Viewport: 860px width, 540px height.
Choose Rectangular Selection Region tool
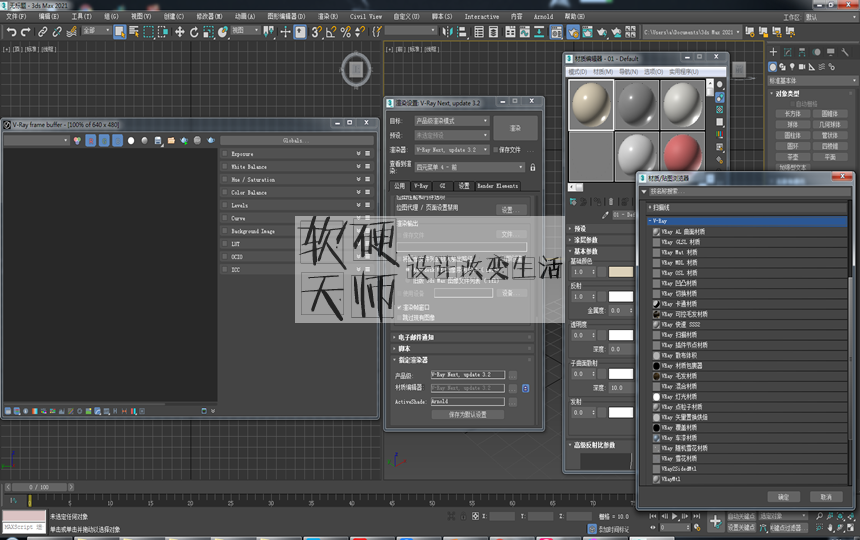pyautogui.click(x=149, y=32)
